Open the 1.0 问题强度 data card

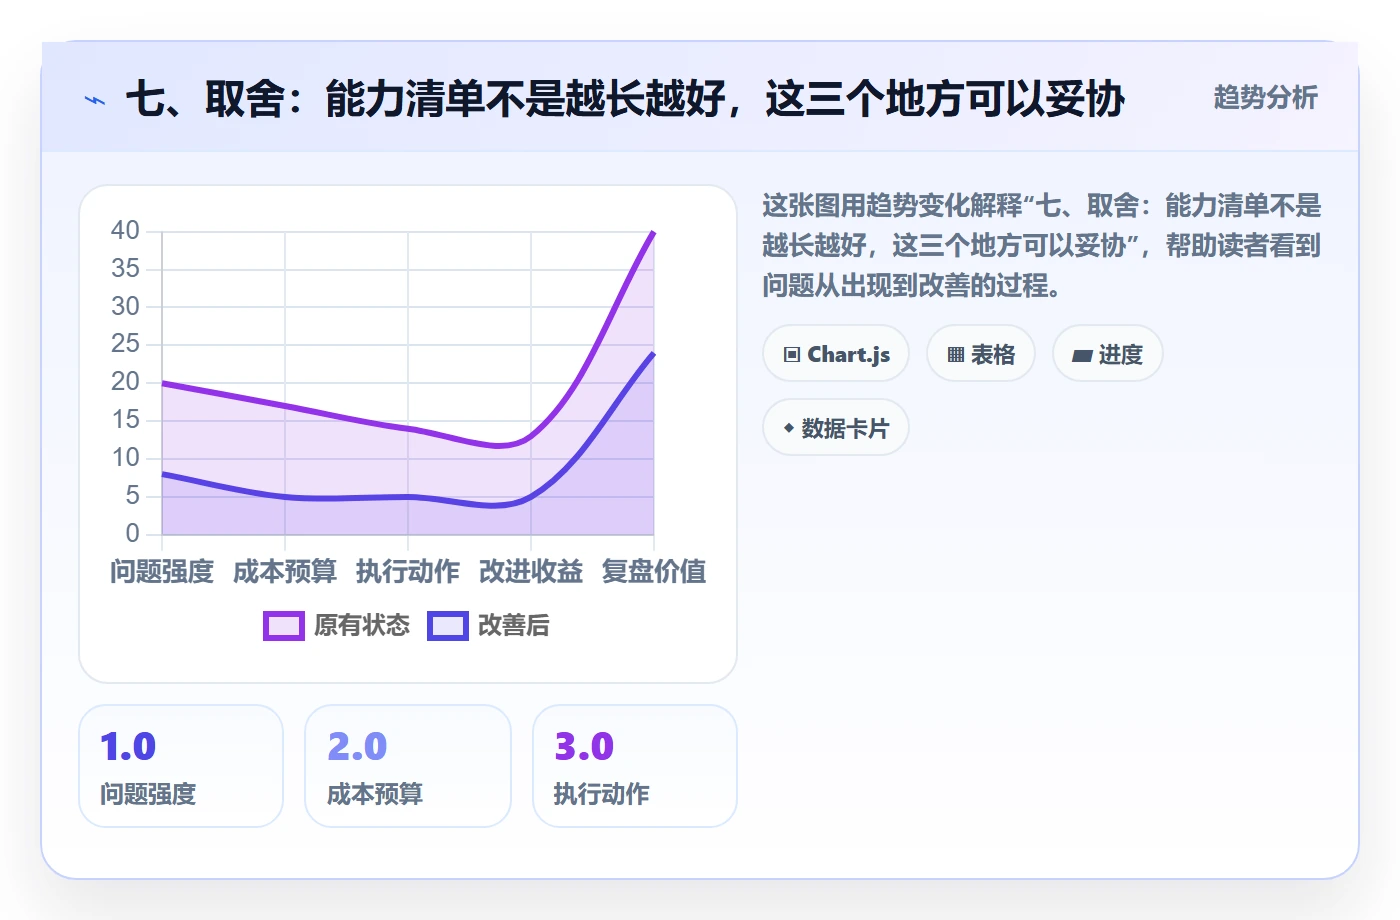pos(181,766)
